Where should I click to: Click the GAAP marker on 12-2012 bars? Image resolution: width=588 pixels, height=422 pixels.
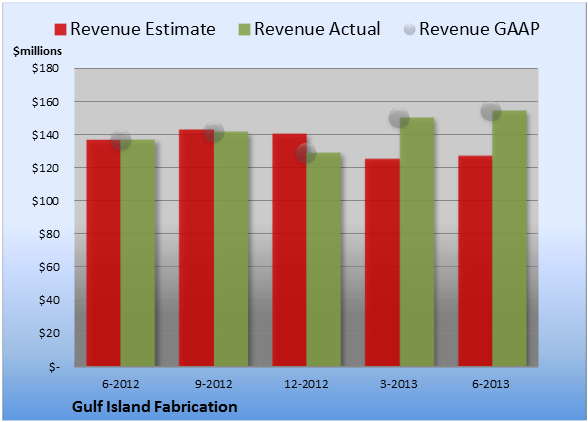306,153
